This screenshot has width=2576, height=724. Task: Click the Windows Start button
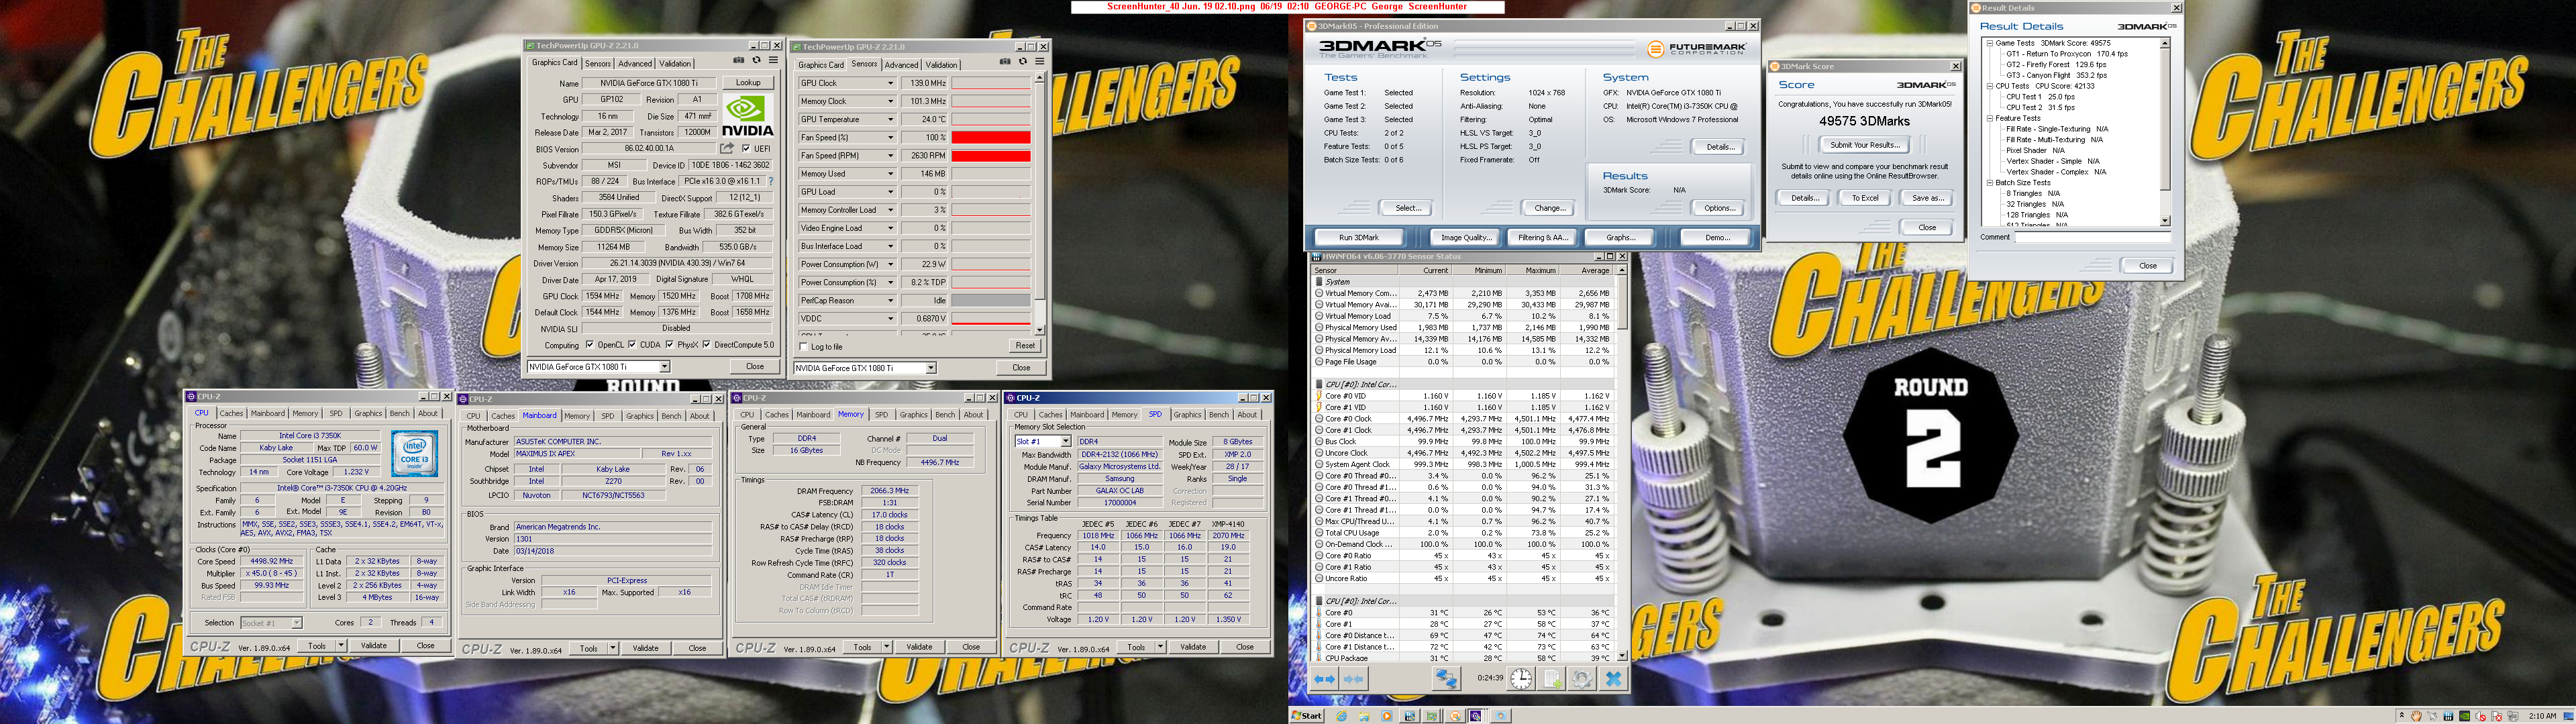coord(1307,716)
